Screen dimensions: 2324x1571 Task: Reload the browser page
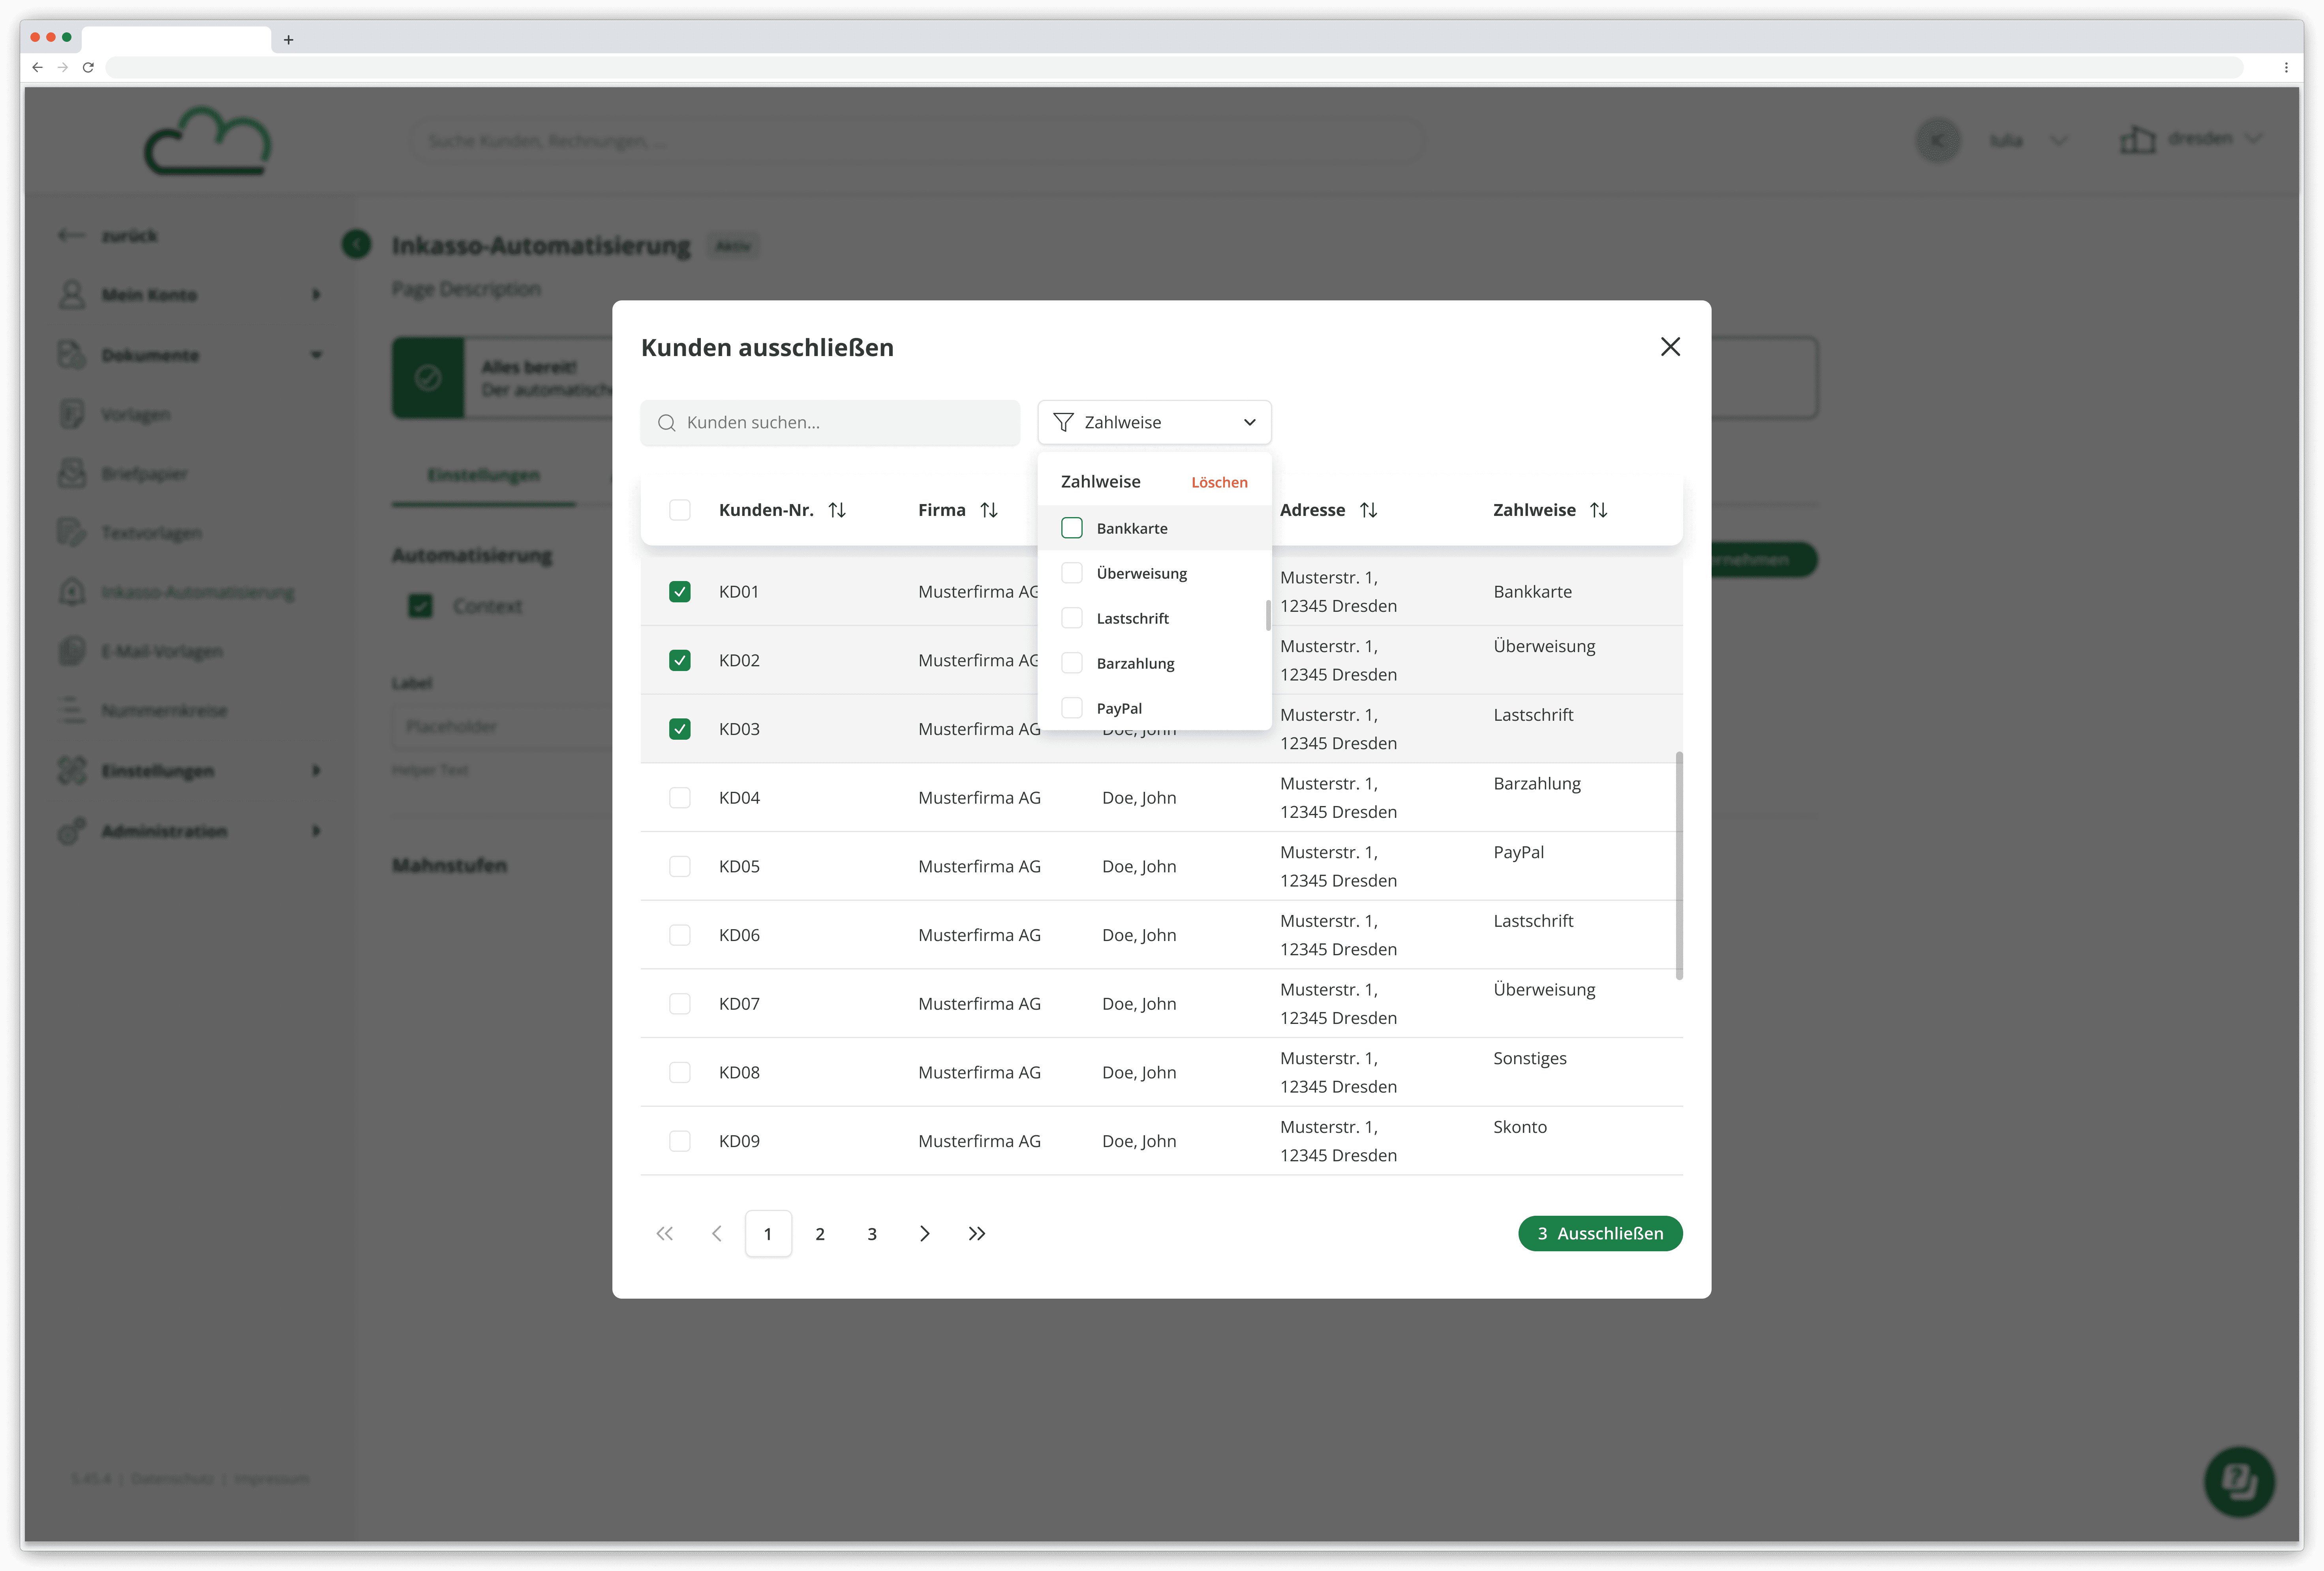[x=88, y=67]
